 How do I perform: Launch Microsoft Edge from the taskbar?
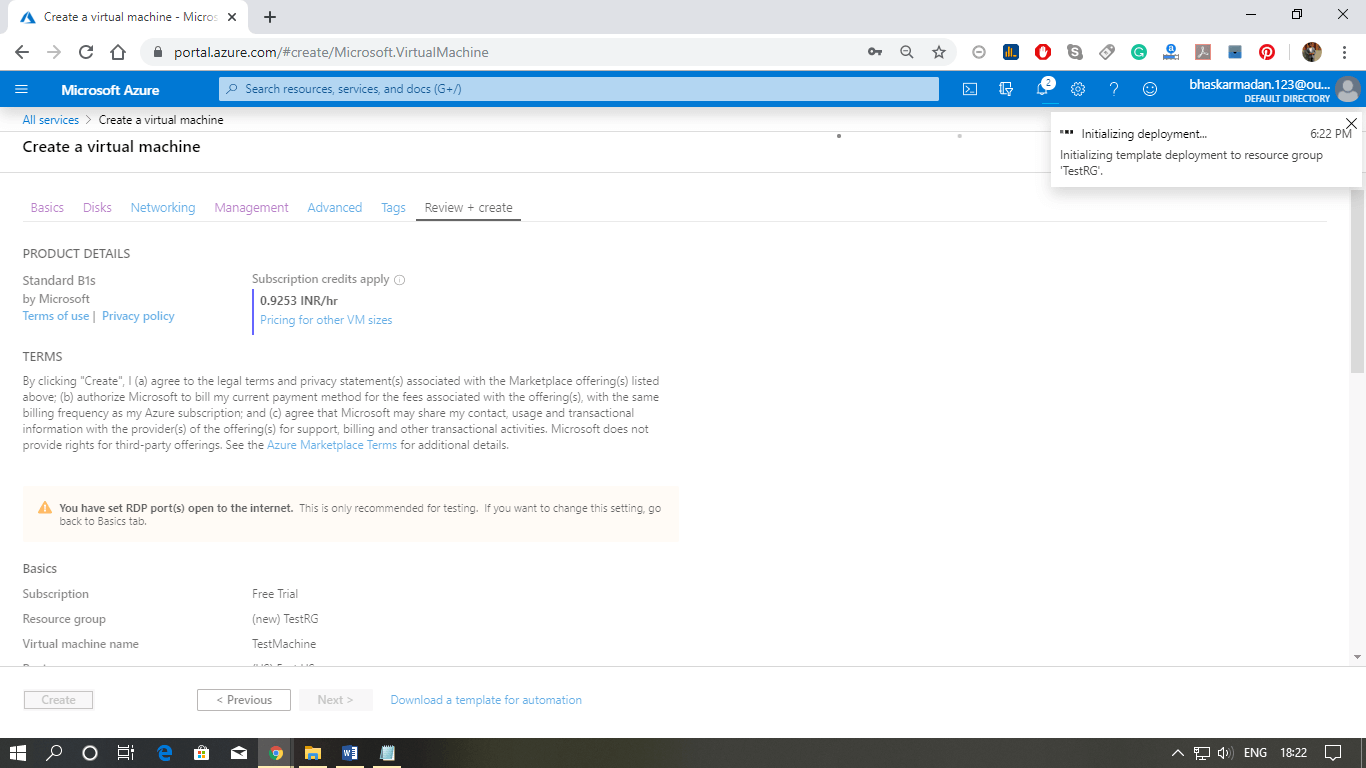(x=165, y=753)
